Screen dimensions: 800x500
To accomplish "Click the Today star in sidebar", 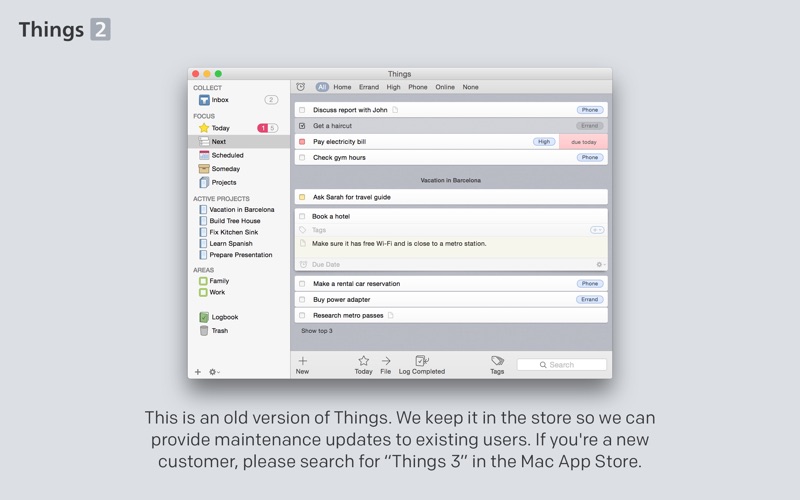I will pos(204,128).
